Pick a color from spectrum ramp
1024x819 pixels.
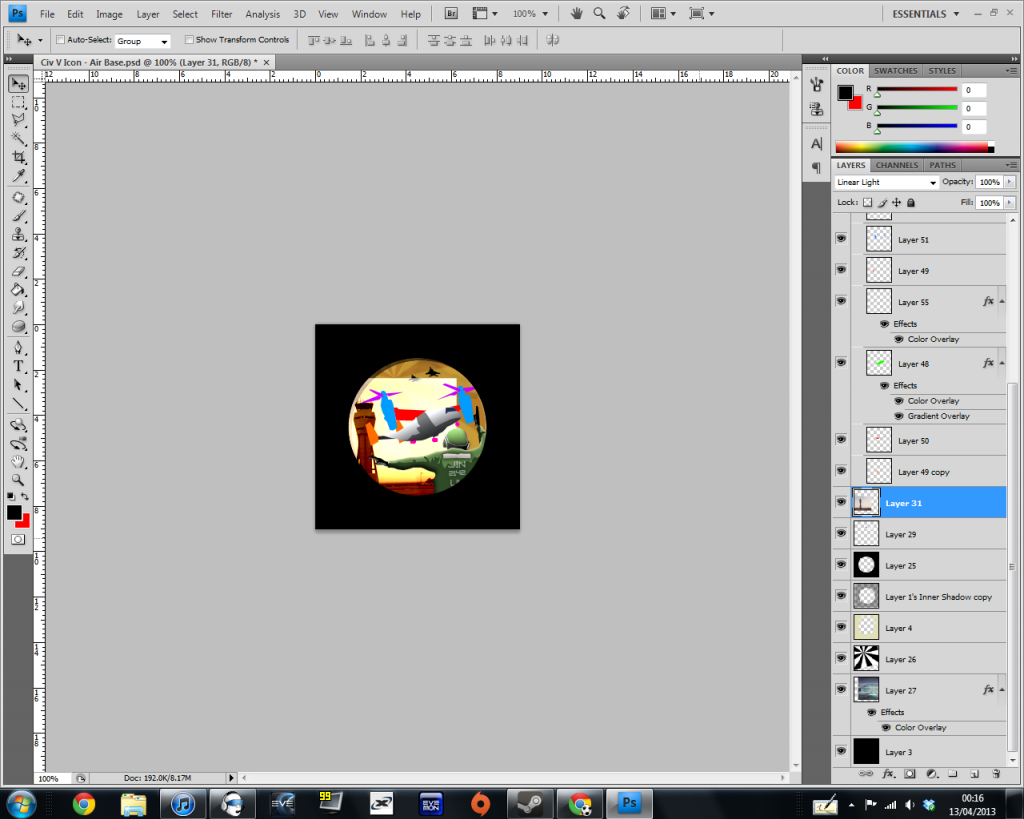(914, 148)
